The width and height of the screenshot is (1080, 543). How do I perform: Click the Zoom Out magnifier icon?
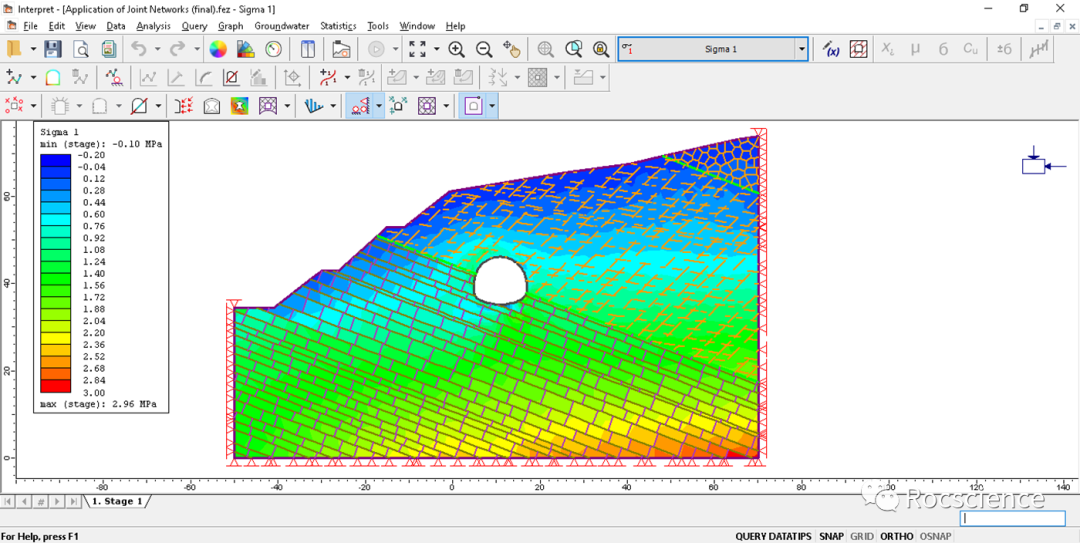click(484, 49)
